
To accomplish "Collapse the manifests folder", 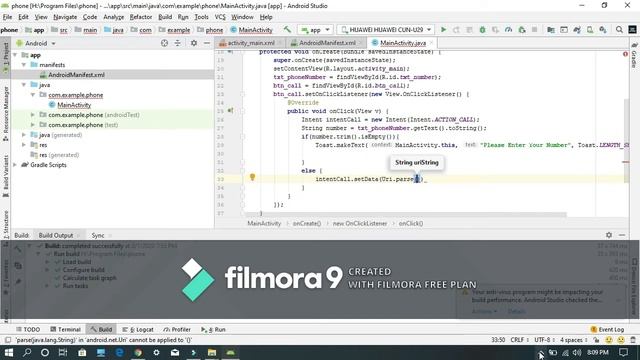I will pyautogui.click(x=24, y=65).
